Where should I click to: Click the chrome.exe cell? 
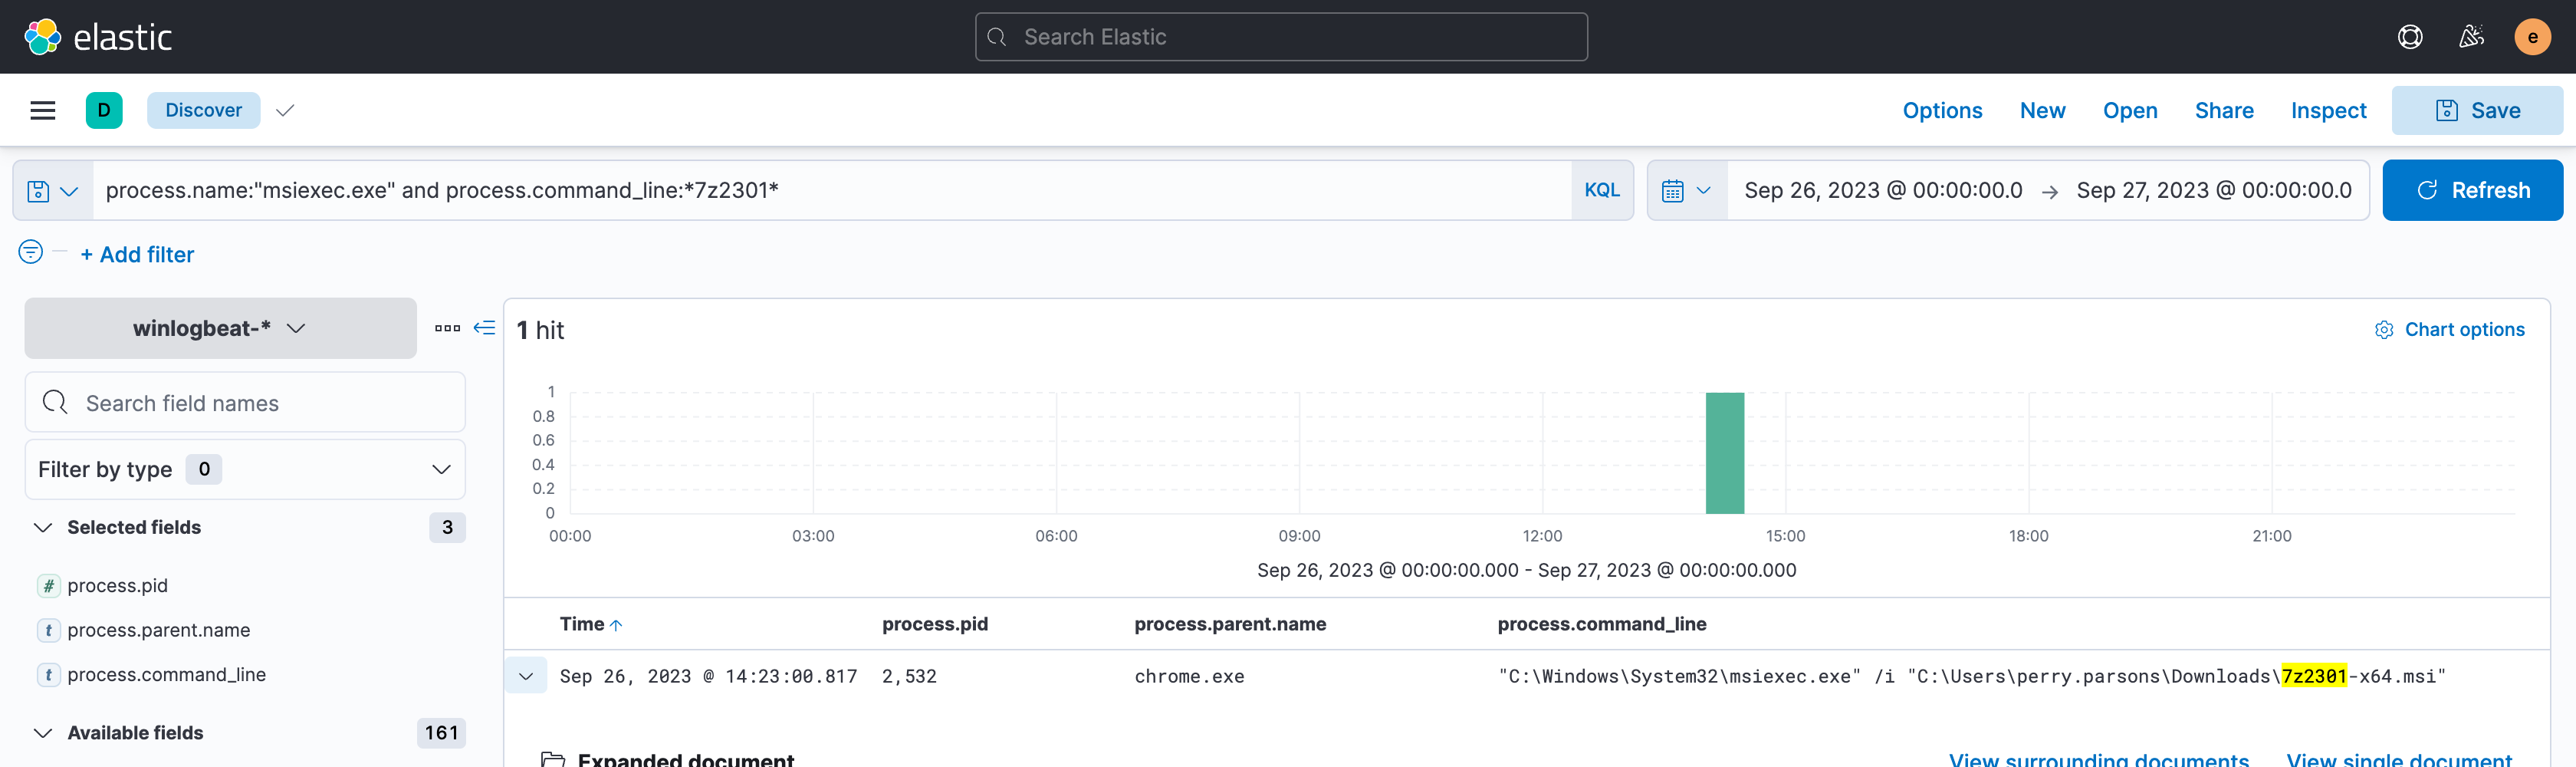tap(1189, 677)
